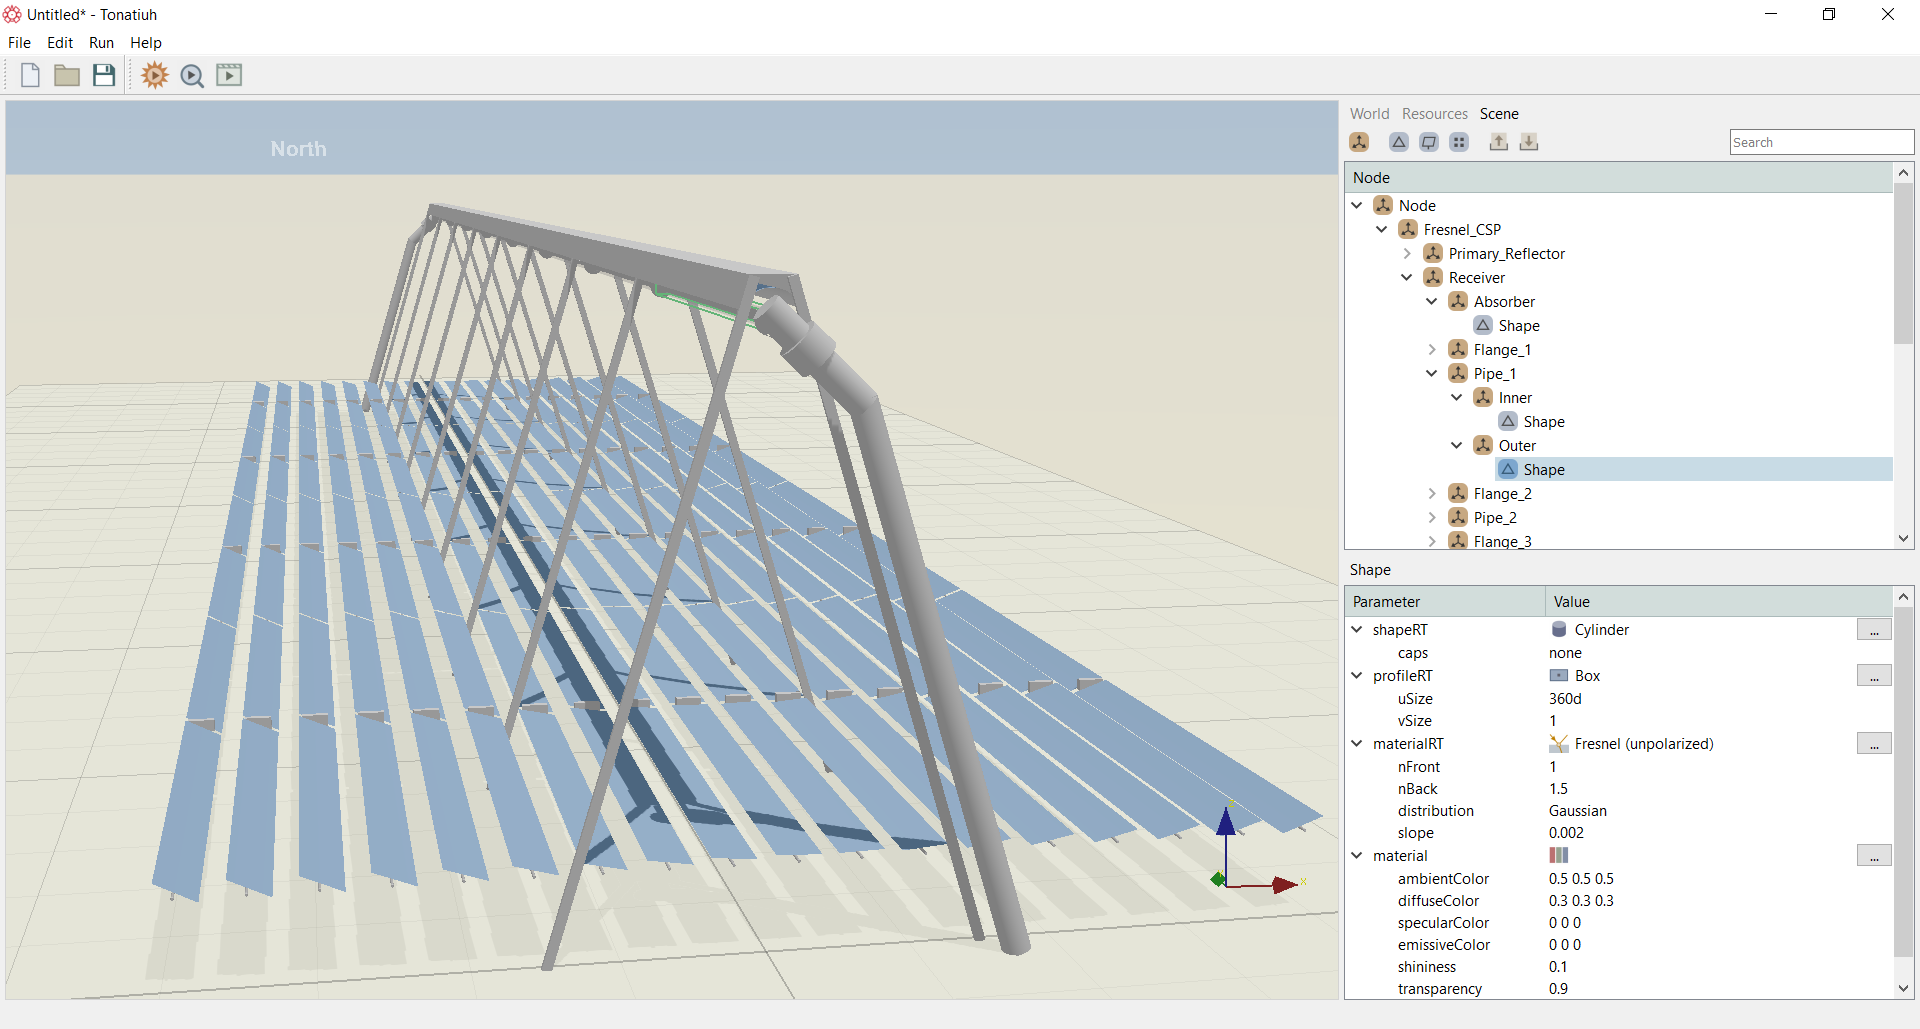
Task: Click the ellipsis button for material
Action: pos(1874,856)
